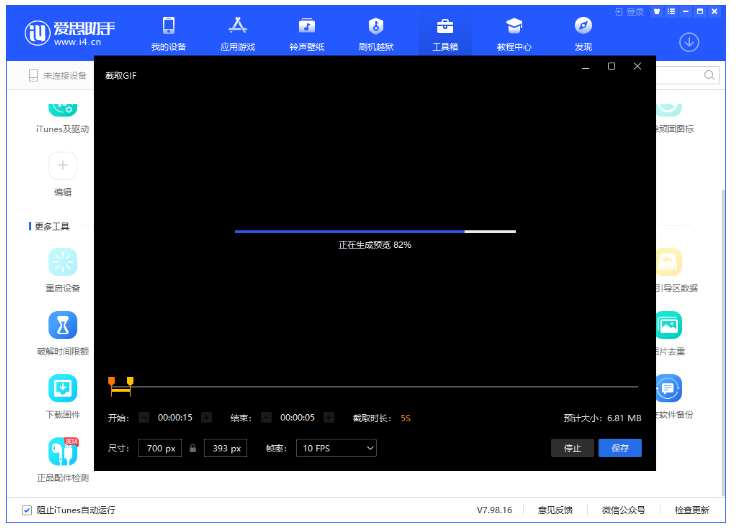Click the 更多工具 section heading

tap(52, 226)
